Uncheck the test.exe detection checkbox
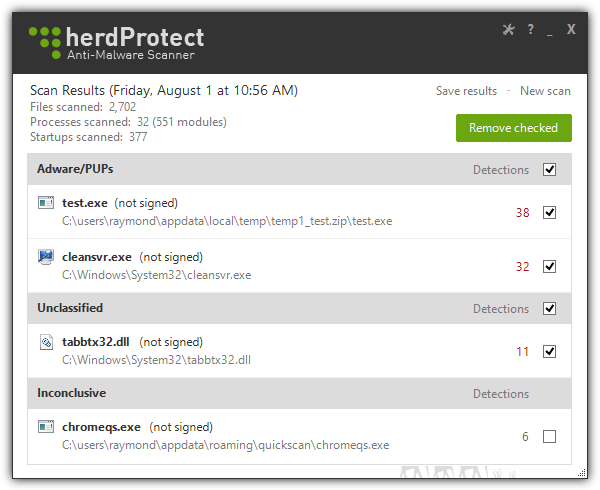 549,212
